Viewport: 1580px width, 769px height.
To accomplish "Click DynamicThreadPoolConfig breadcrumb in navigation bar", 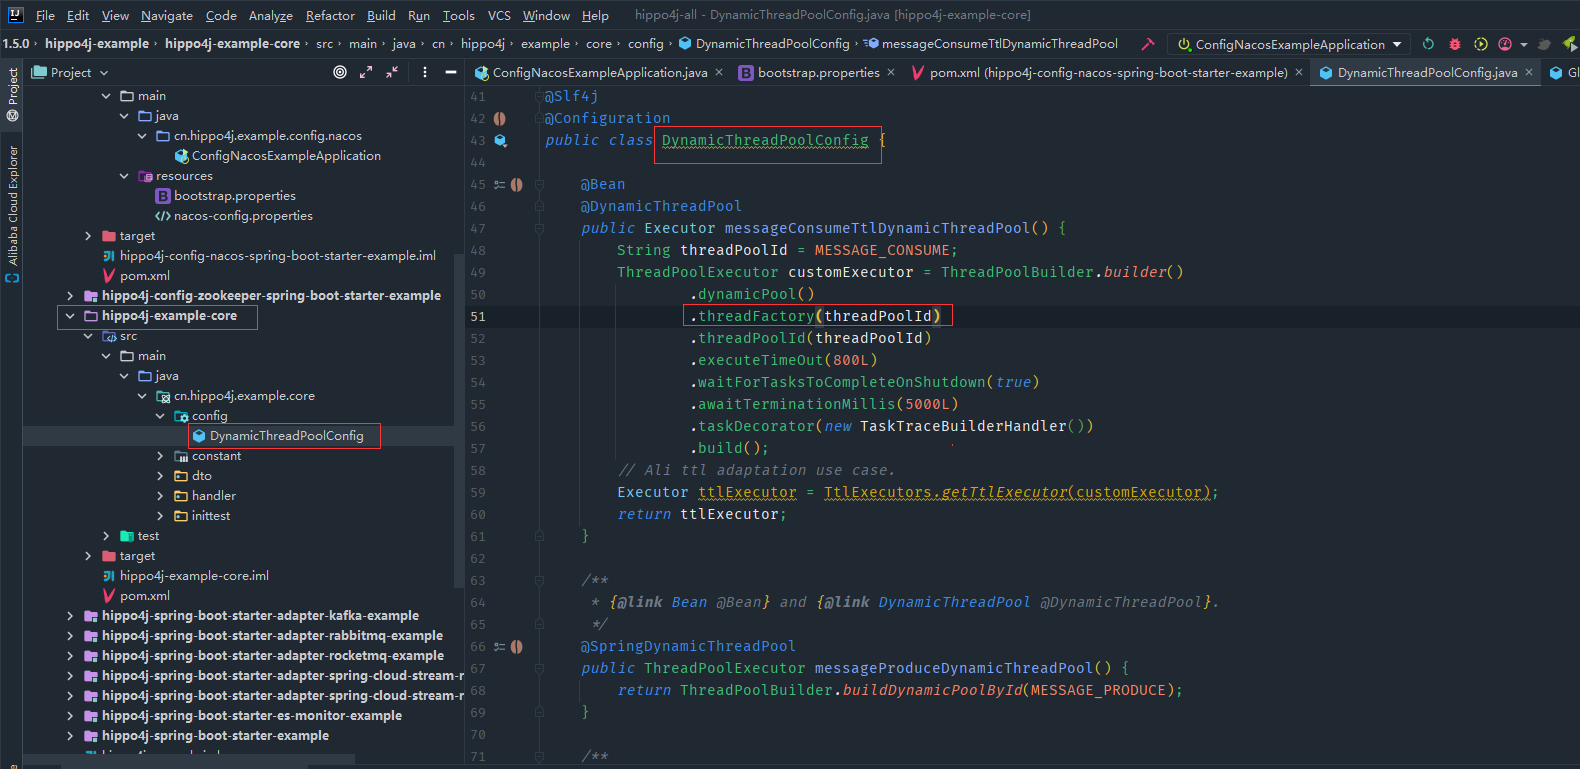I will click(x=765, y=44).
